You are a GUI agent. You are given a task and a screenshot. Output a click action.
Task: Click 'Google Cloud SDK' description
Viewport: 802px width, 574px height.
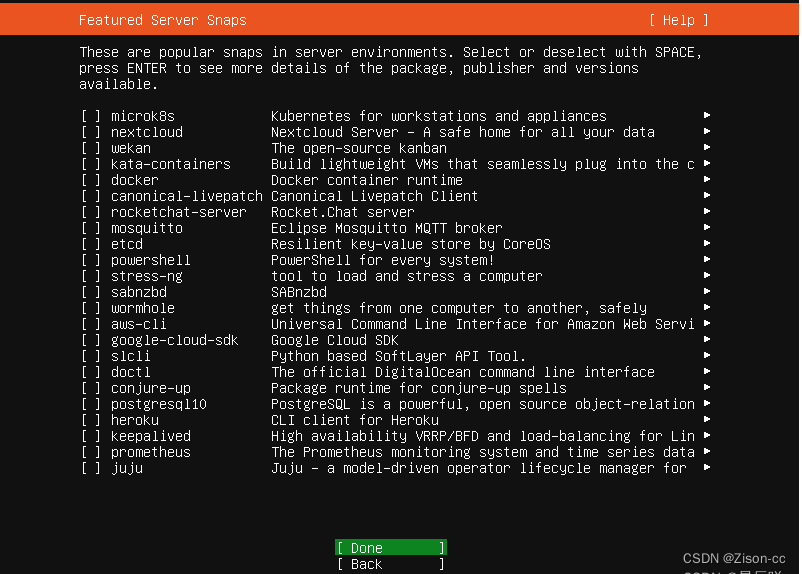pos(335,341)
